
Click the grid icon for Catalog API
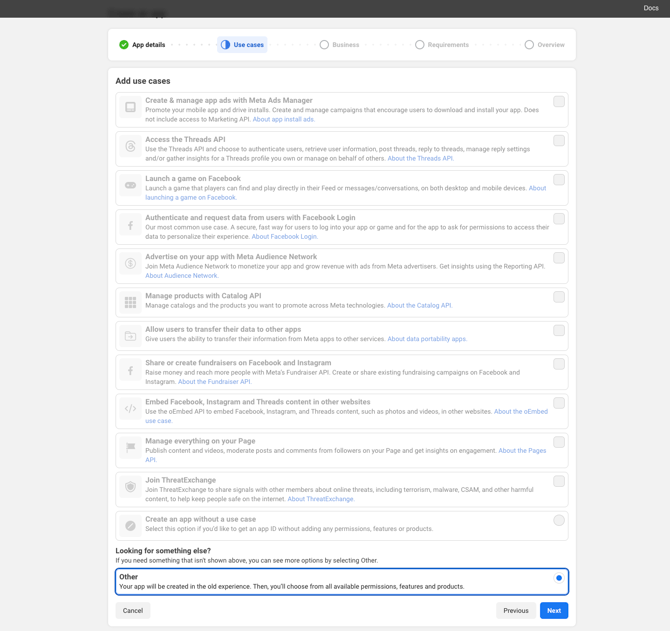click(x=130, y=302)
